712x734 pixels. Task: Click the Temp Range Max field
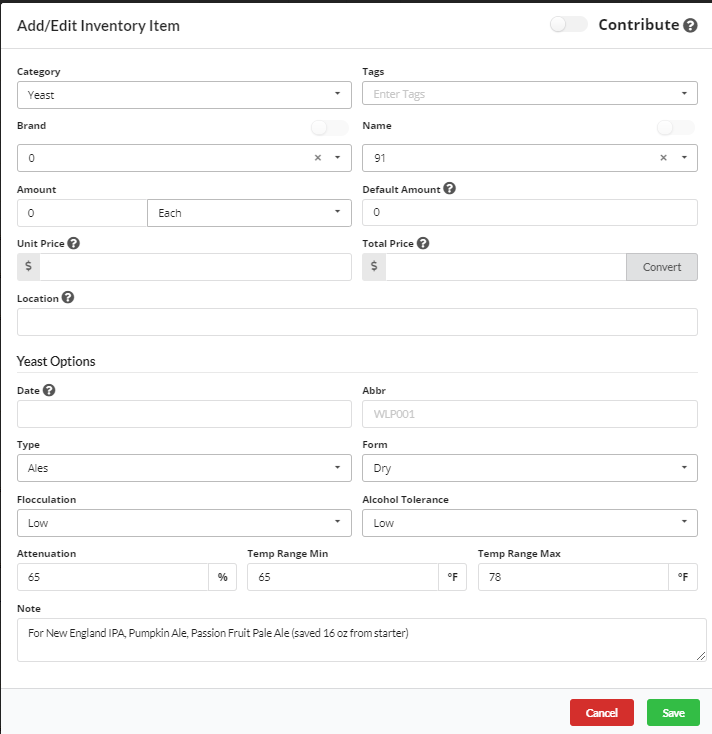573,577
